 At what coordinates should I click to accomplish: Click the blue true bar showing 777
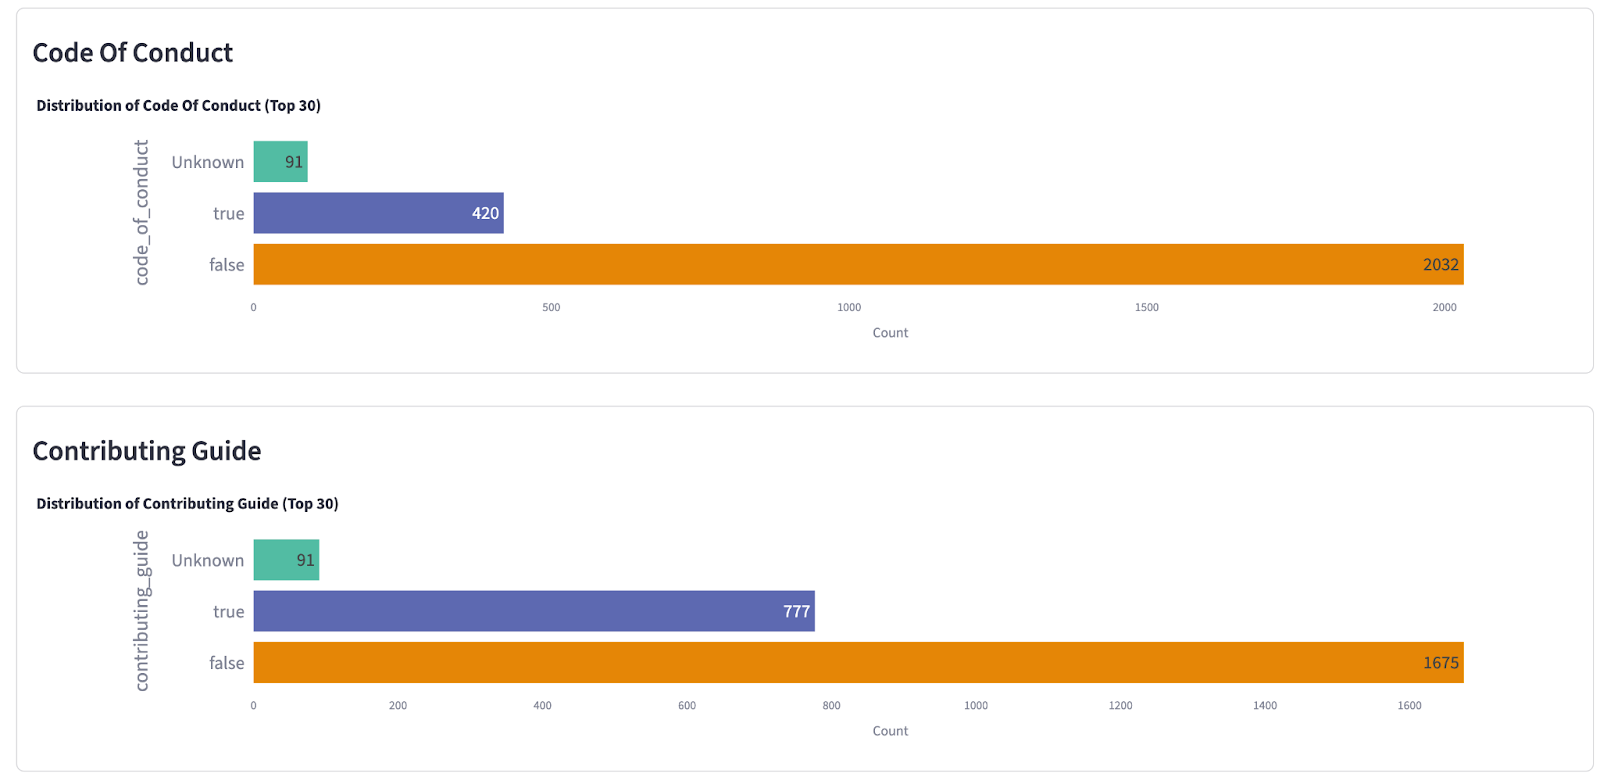tap(533, 611)
